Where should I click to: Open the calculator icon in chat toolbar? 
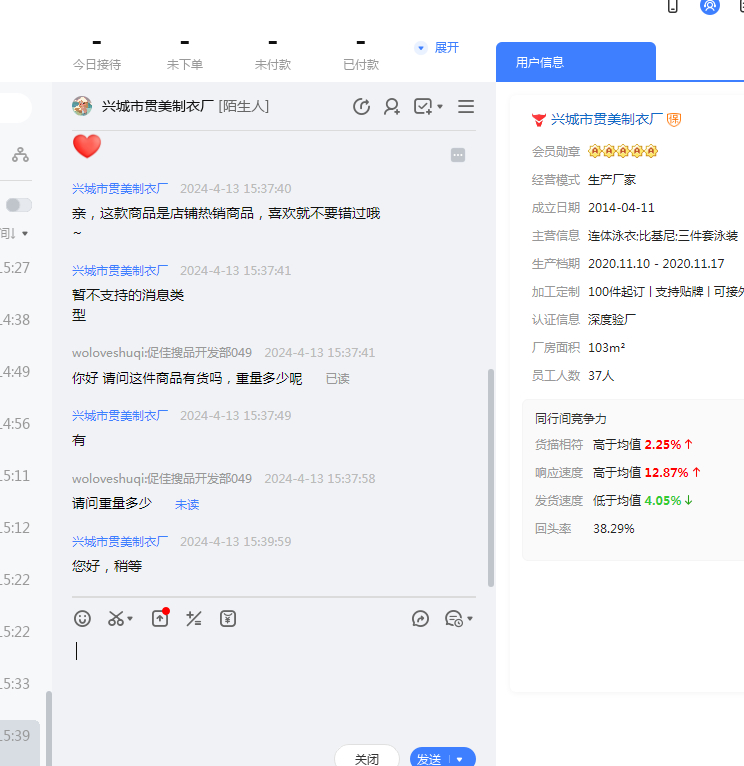[194, 619]
